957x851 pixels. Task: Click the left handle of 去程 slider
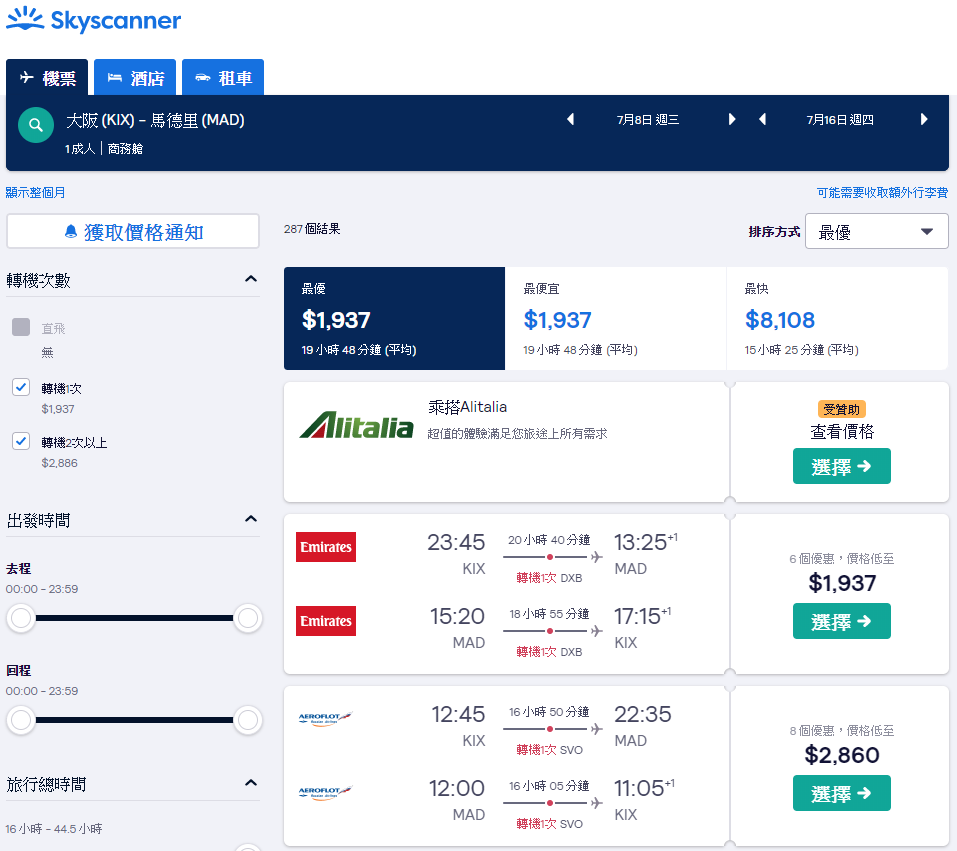coord(21,618)
